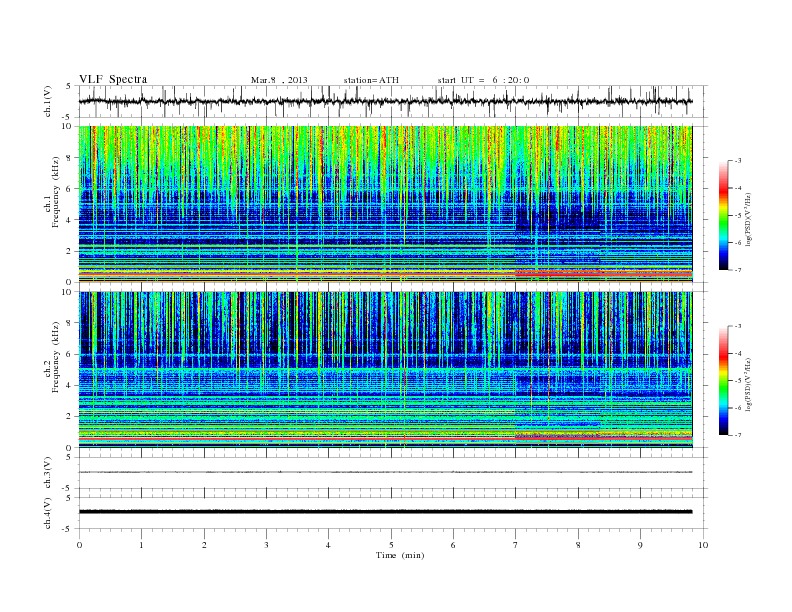Click ch.1 frequency axis '8' tick label
792x612 pixels.
(70, 158)
